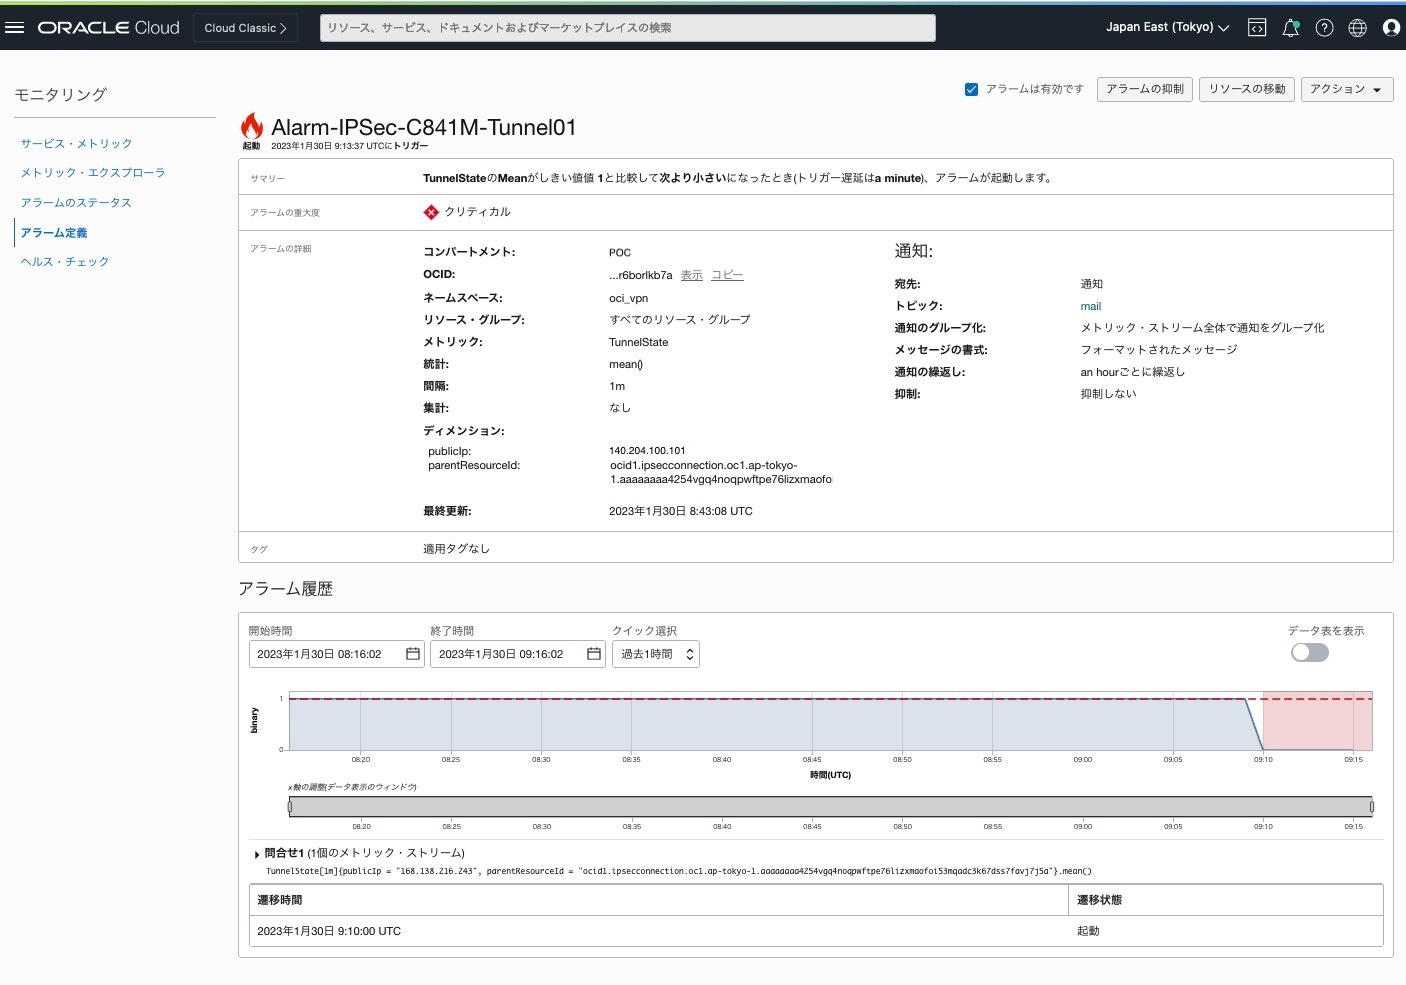
Task: Open the language globe icon
Action: tap(1357, 28)
